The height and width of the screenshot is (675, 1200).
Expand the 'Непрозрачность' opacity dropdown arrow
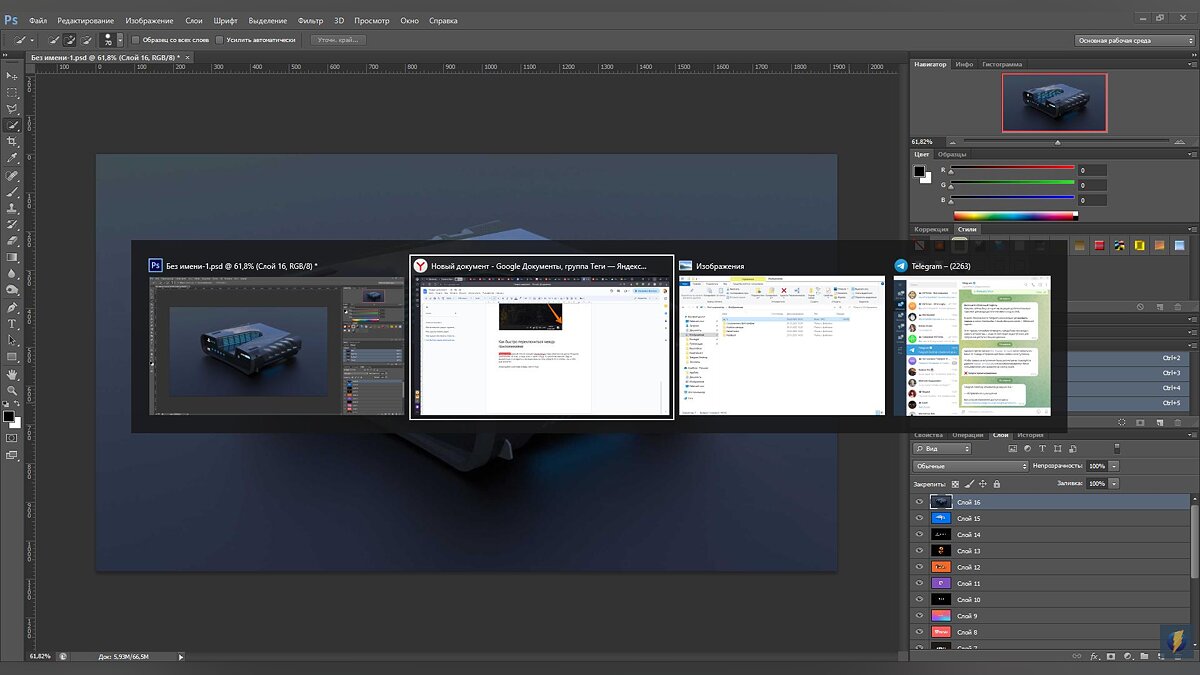pos(1114,466)
